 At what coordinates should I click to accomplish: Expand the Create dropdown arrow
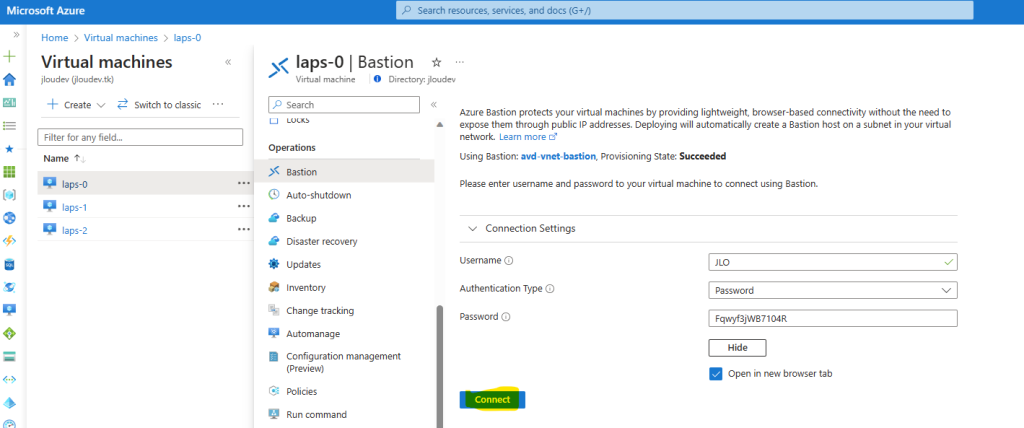point(101,105)
